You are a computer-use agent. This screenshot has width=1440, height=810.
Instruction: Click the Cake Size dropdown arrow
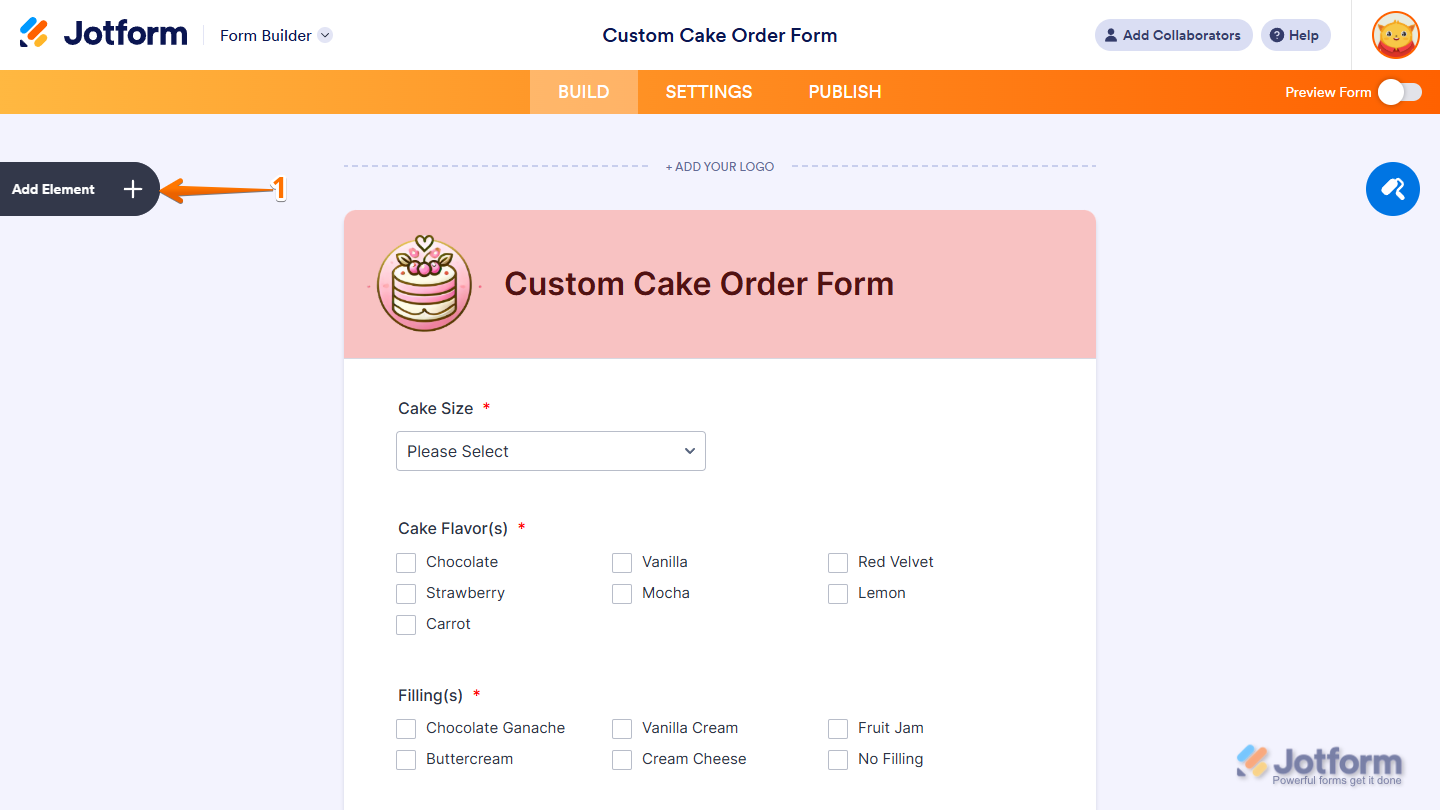coord(689,451)
